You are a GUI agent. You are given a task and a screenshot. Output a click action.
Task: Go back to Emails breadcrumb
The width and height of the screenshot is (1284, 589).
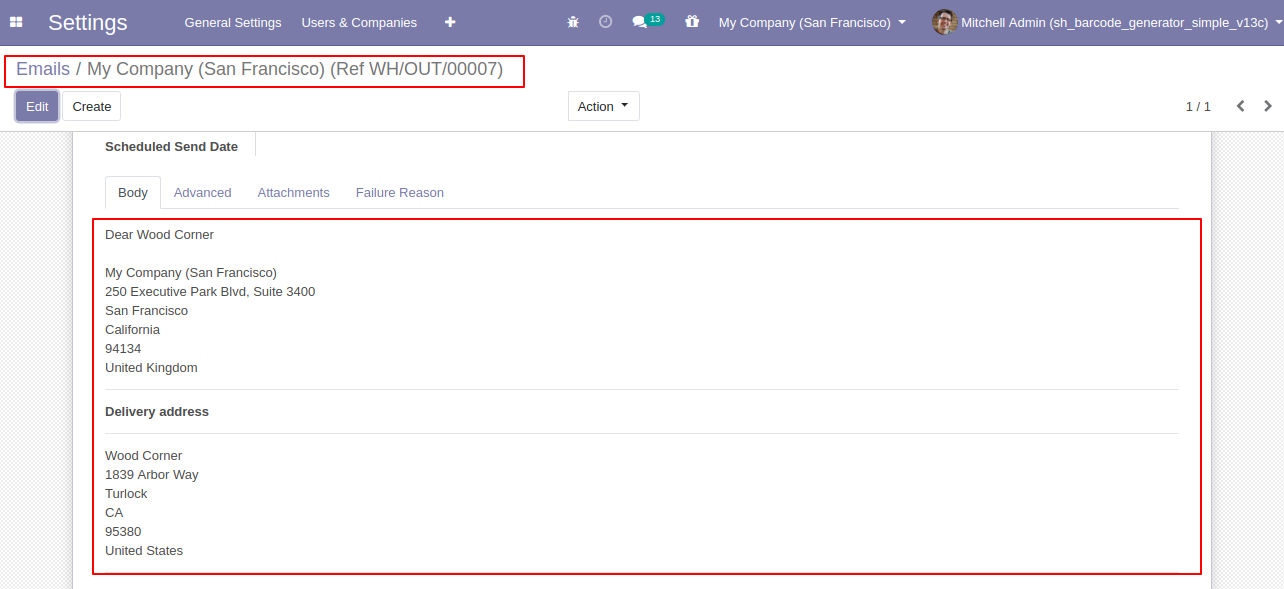43,69
